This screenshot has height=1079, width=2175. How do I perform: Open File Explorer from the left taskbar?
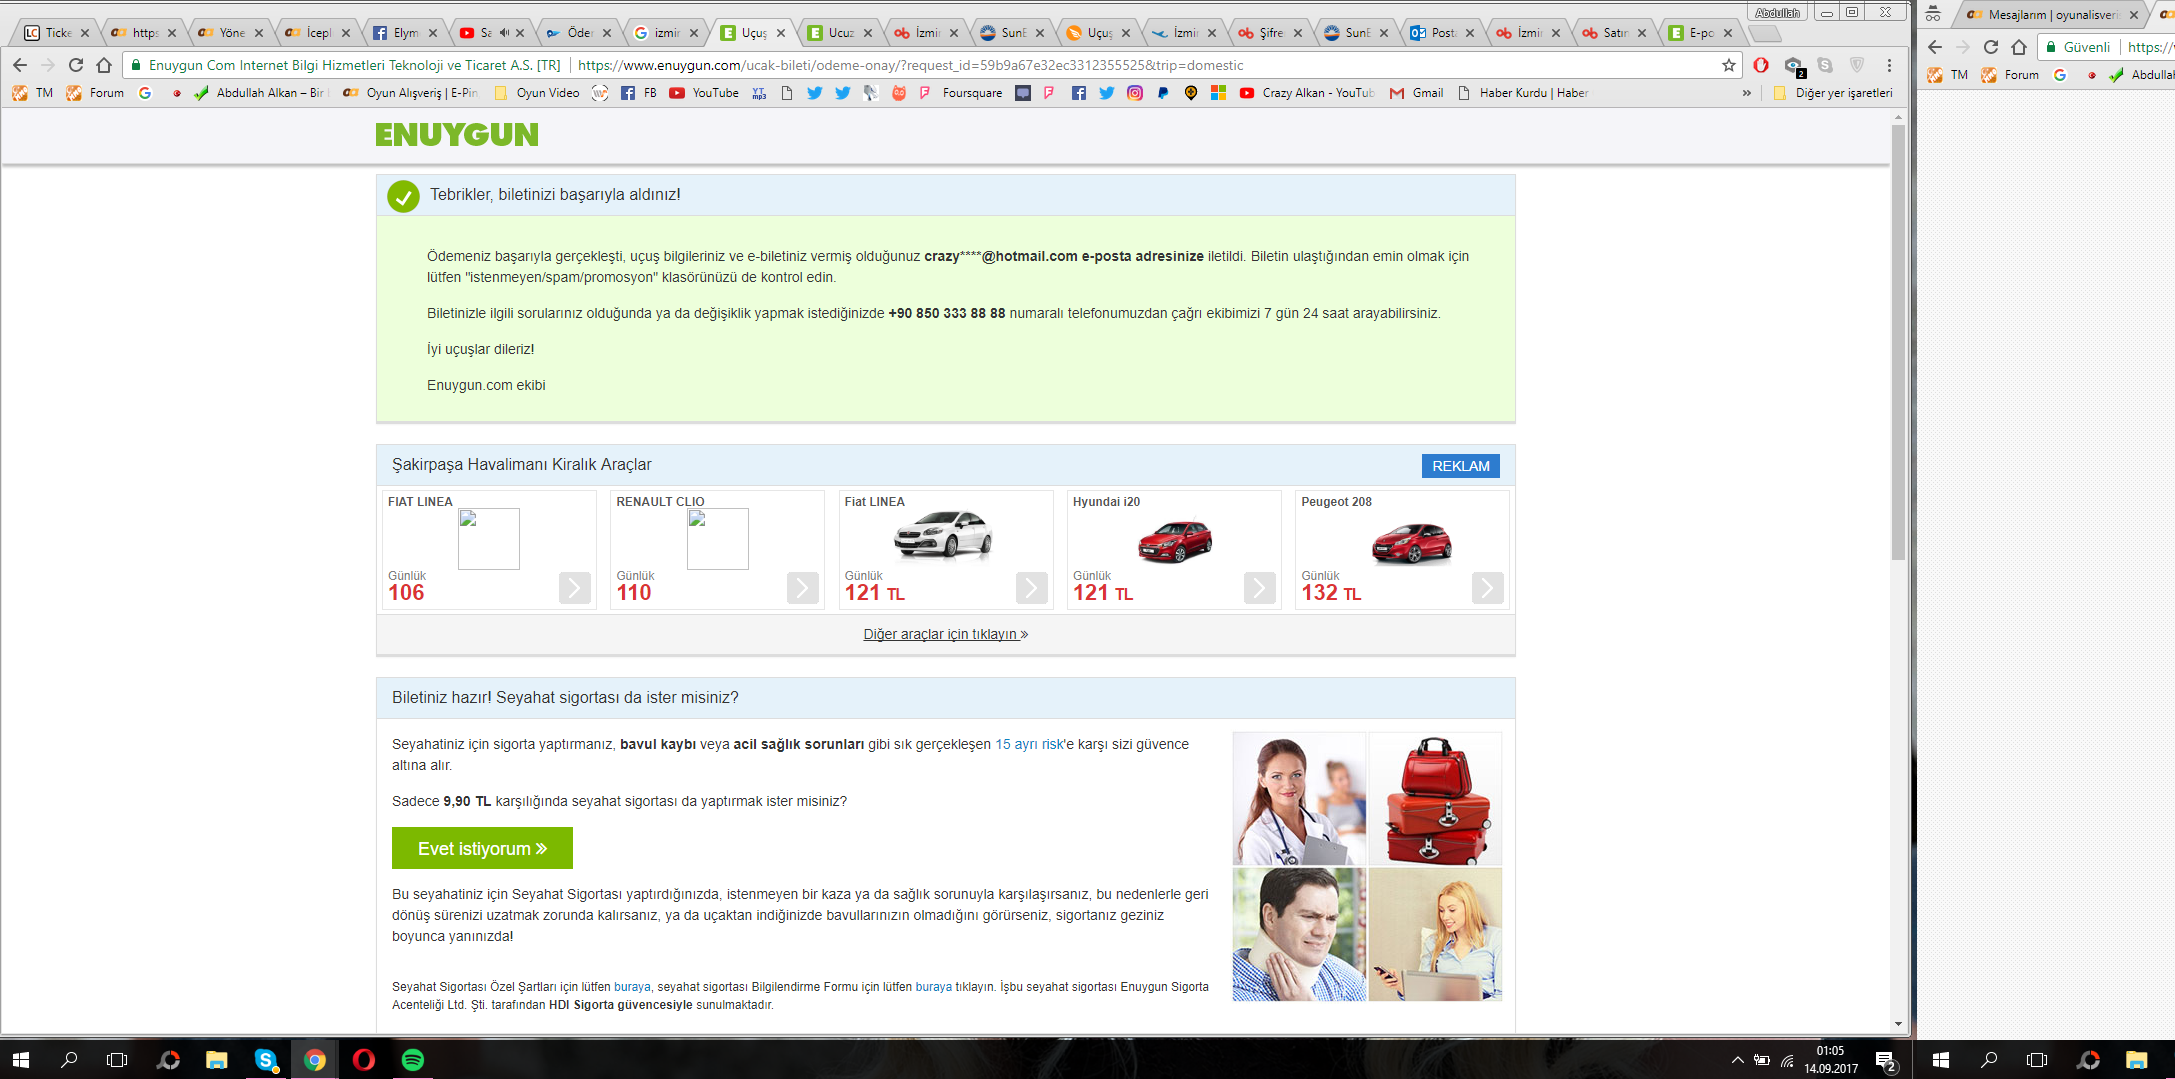pos(217,1059)
